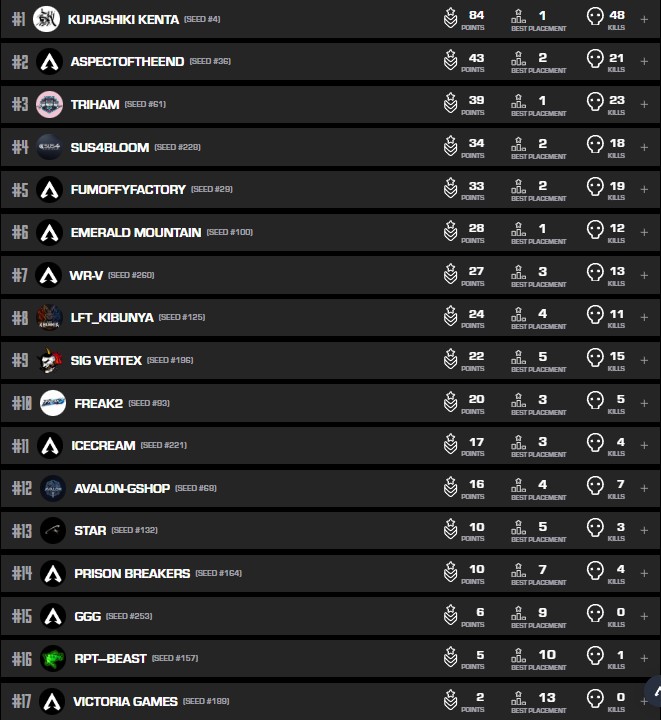The height and width of the screenshot is (720, 661).
Task: Expand the GGG row with plus
Action: [643, 616]
